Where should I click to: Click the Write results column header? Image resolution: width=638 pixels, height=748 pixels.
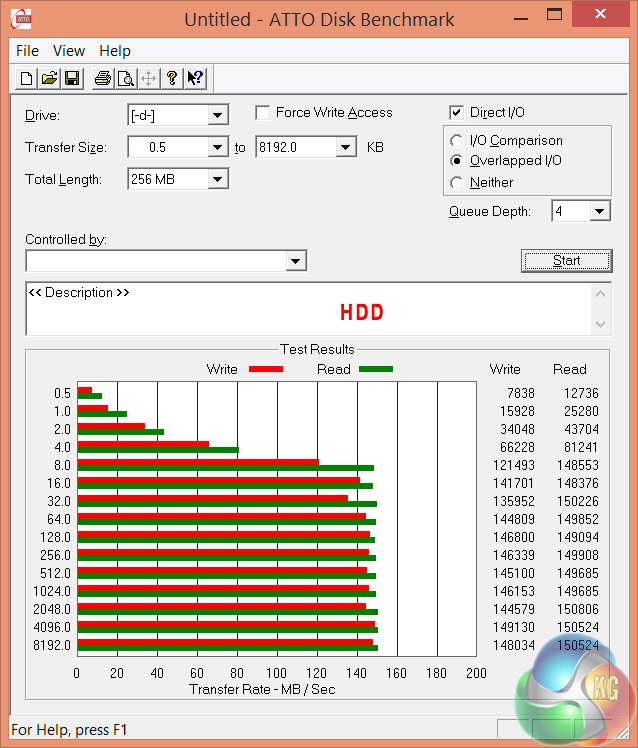click(x=505, y=369)
